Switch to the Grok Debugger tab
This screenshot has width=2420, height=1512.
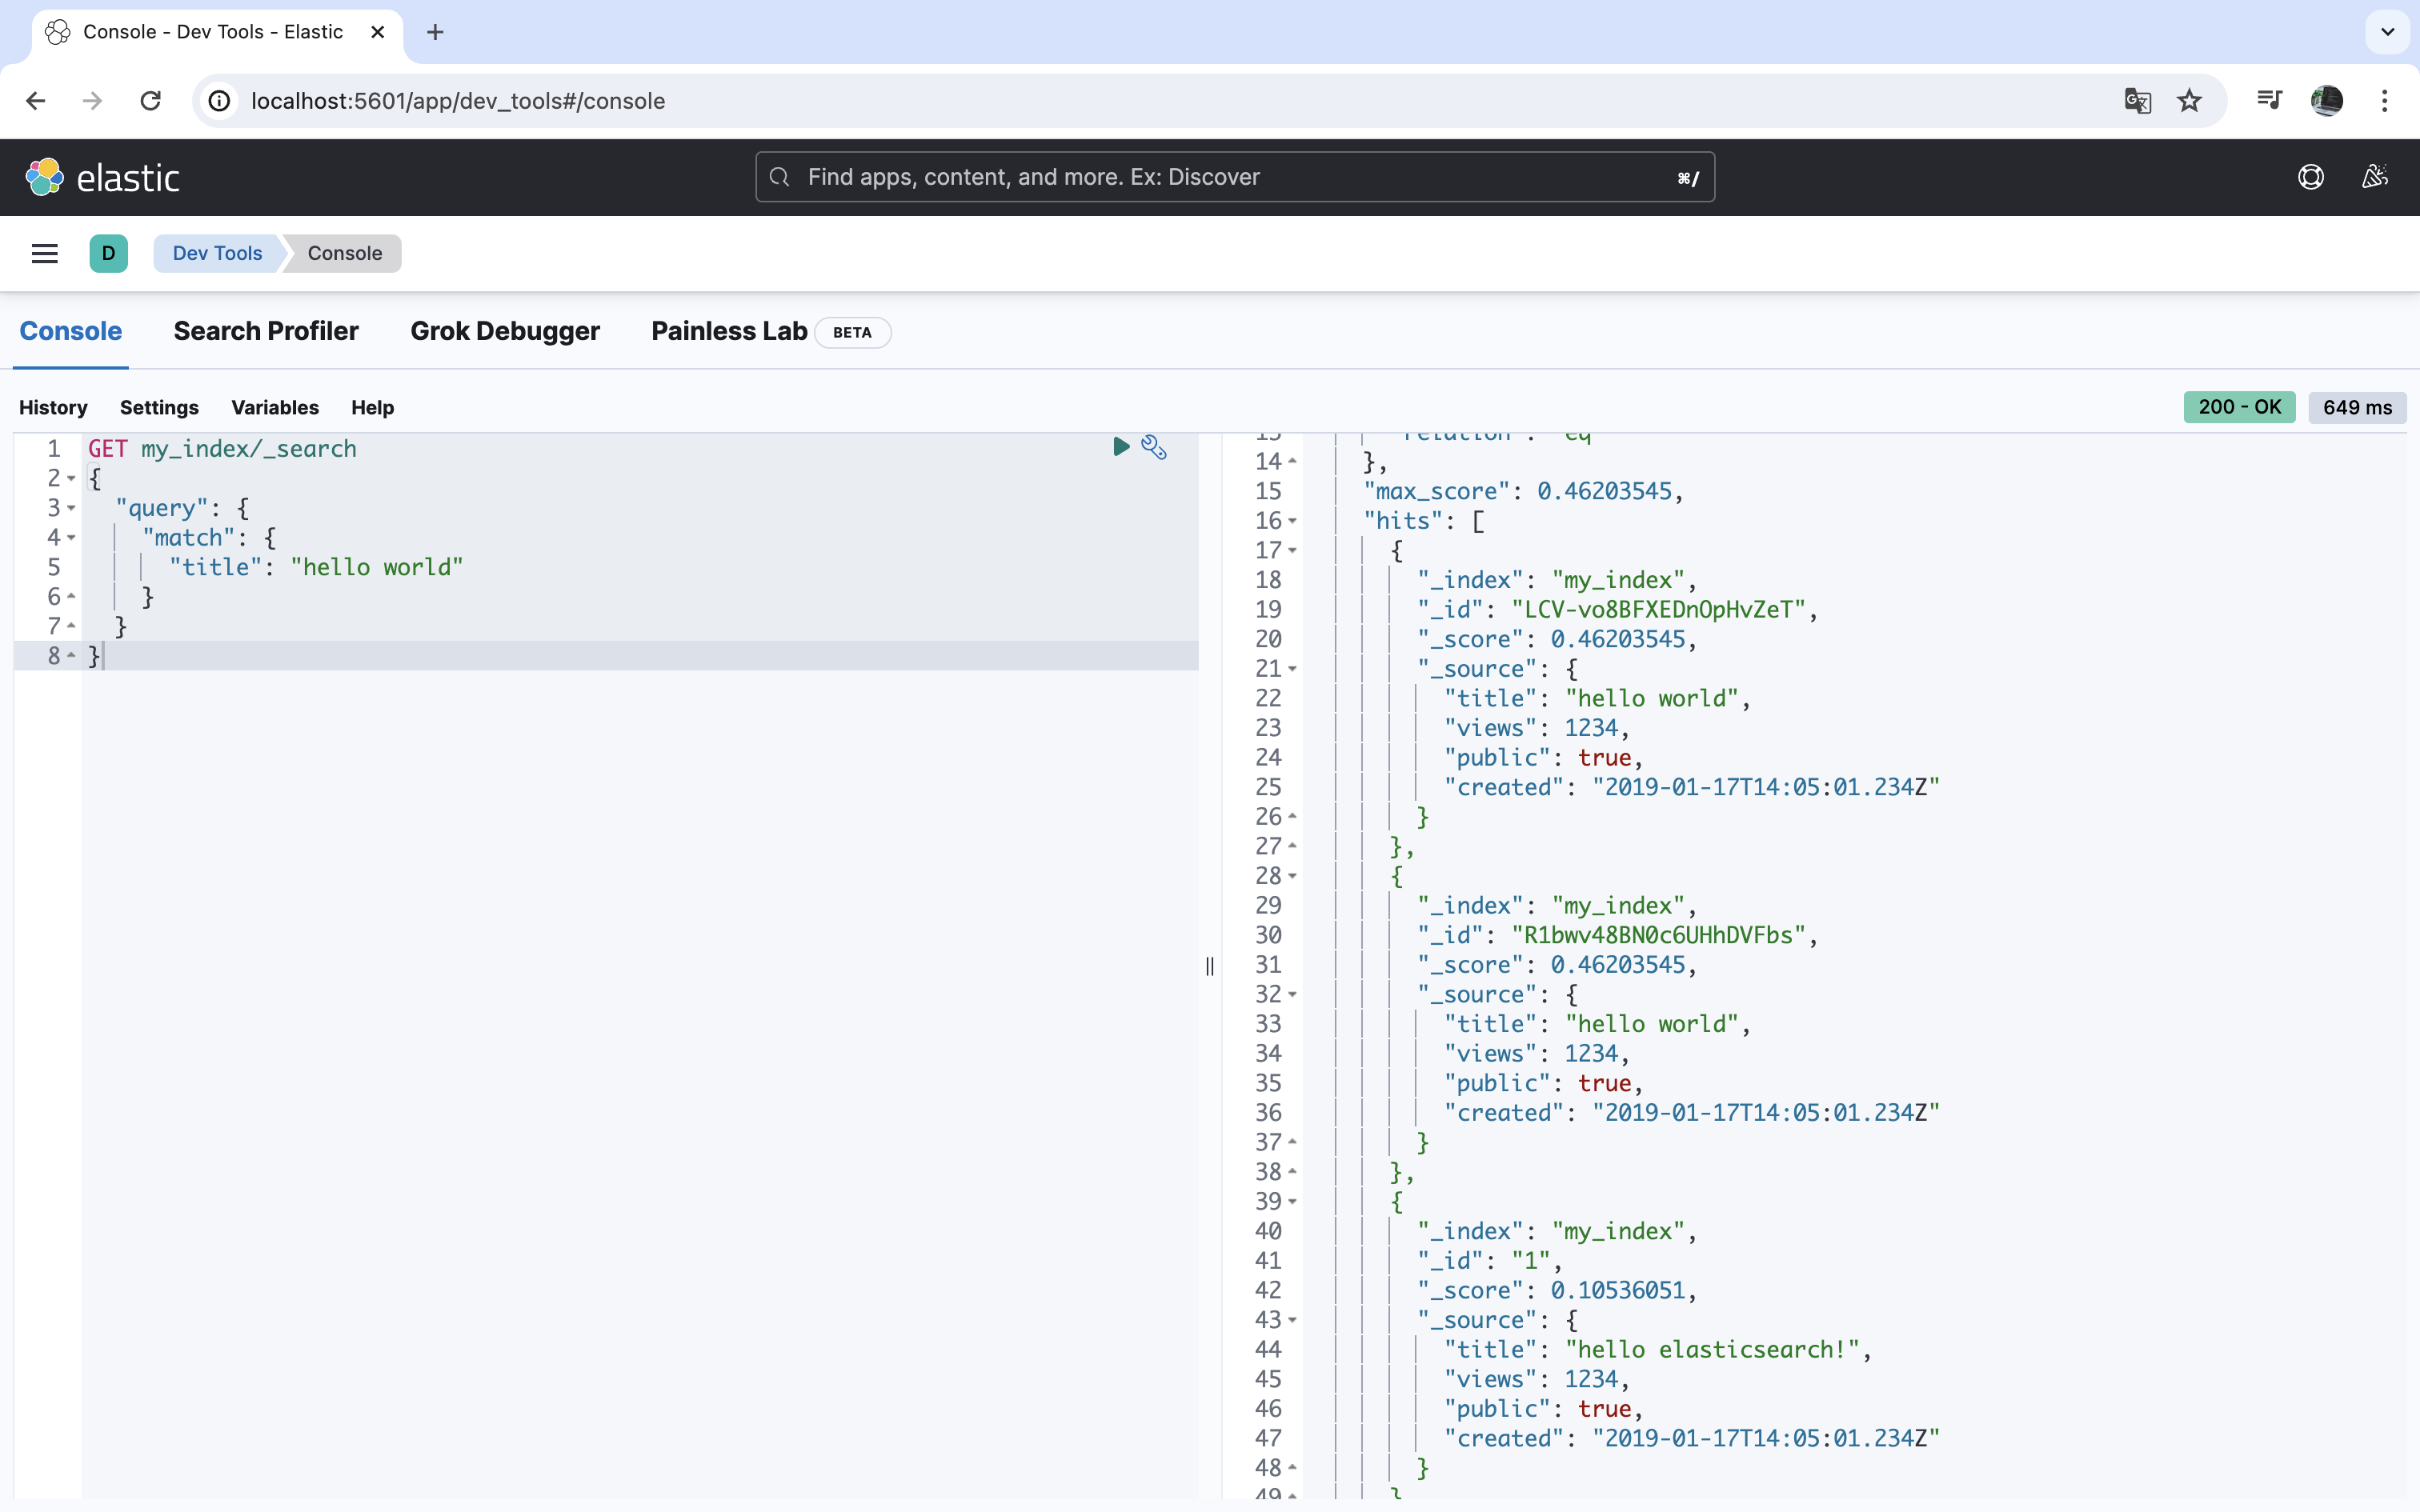(x=504, y=331)
